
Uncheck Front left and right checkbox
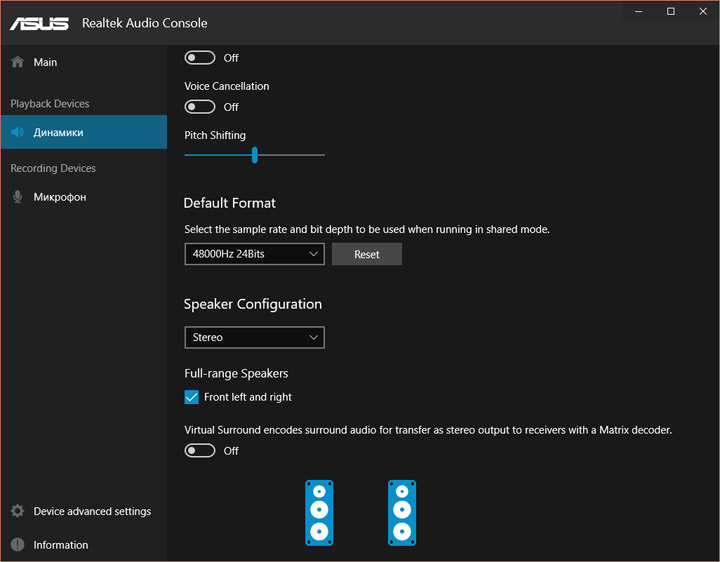(192, 397)
